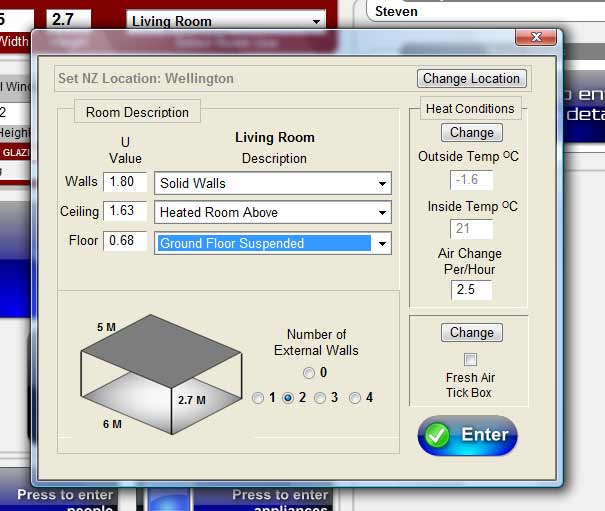Image resolution: width=605 pixels, height=511 pixels.
Task: Click Change button under Heat Conditions
Action: click(x=471, y=132)
